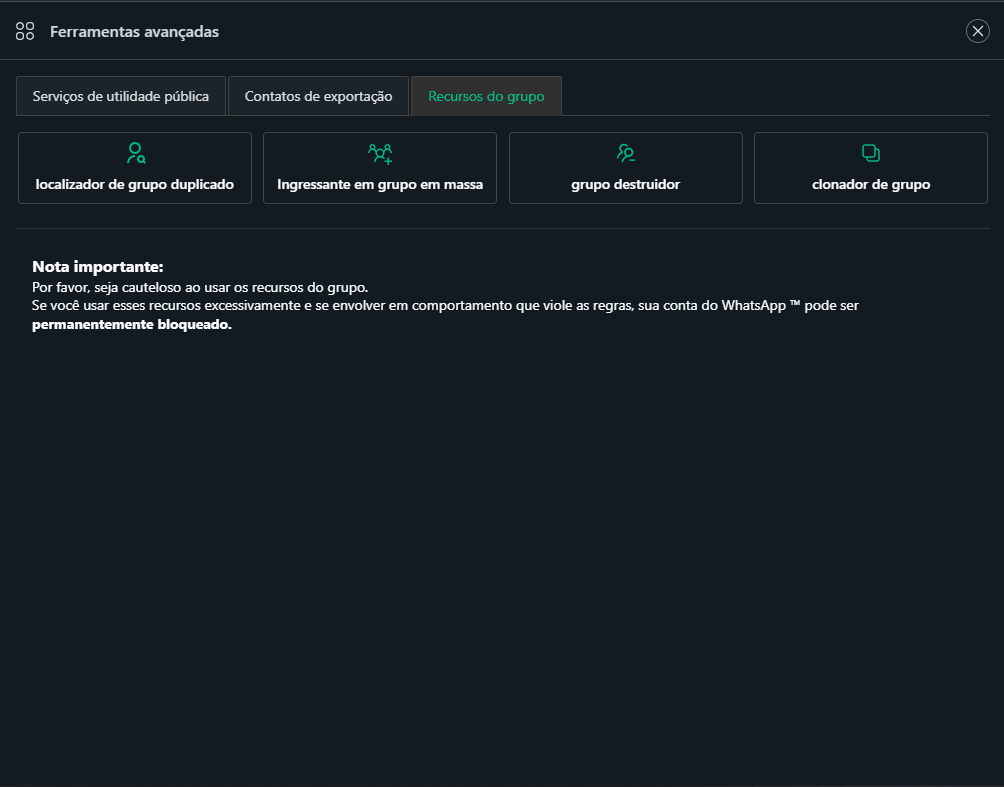
Task: Click the duplicate group finder person-search icon
Action: 136,153
